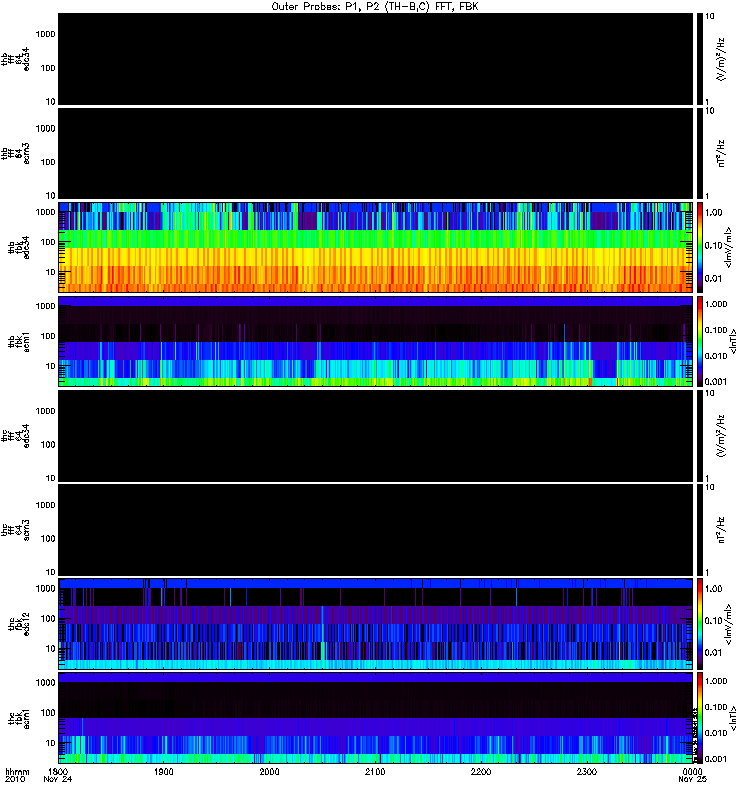Click inside the thb fbk scm1 spectrogram panel
The image size is (750, 800).
coord(375,341)
